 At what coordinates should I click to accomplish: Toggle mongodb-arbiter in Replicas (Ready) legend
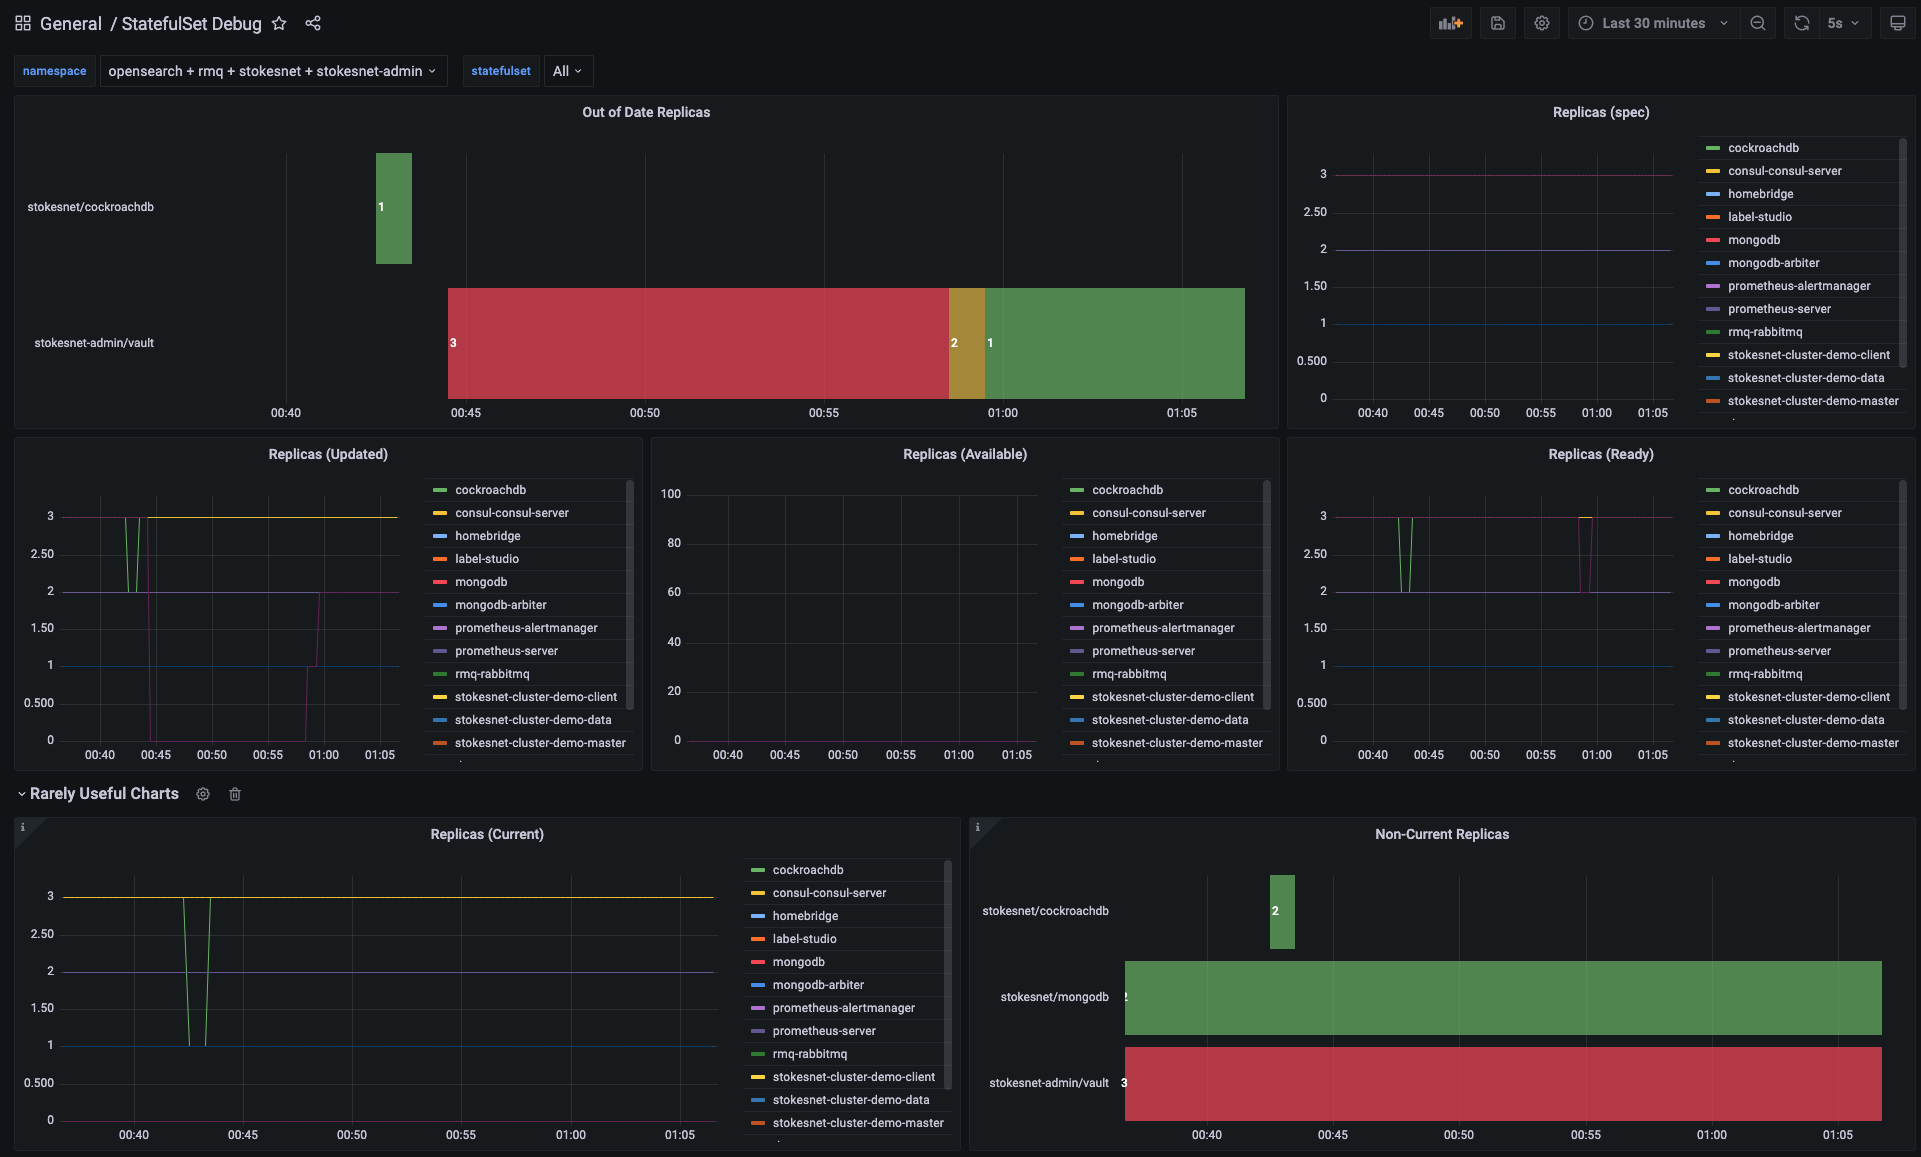1773,605
